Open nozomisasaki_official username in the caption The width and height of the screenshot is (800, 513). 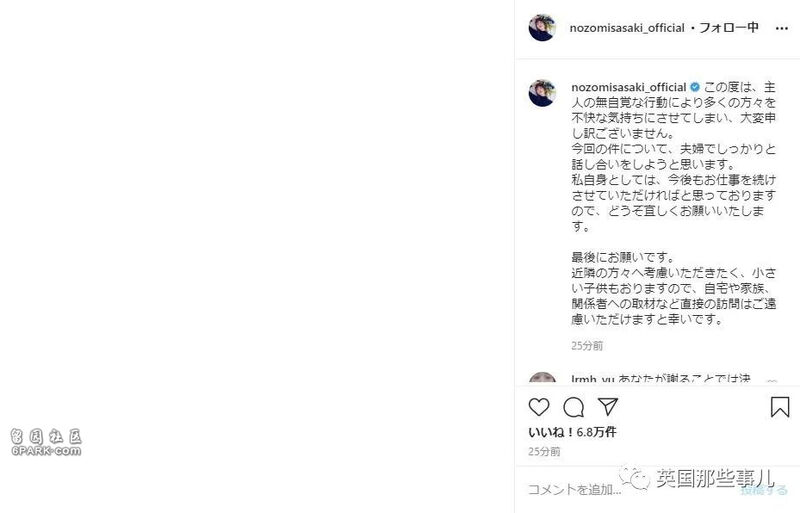click(x=629, y=87)
